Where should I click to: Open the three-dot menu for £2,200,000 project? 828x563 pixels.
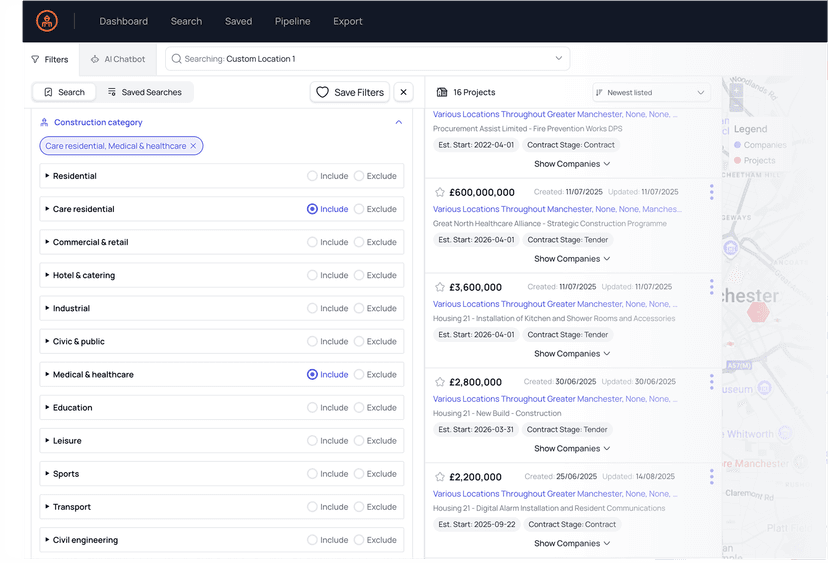711,477
